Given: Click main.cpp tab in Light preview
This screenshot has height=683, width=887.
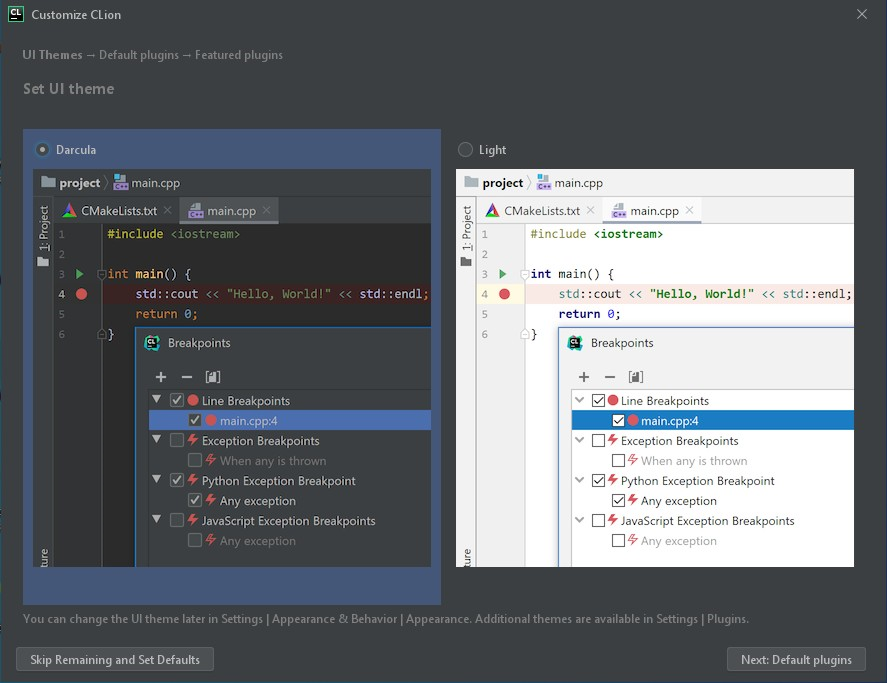Looking at the screenshot, I should (652, 211).
